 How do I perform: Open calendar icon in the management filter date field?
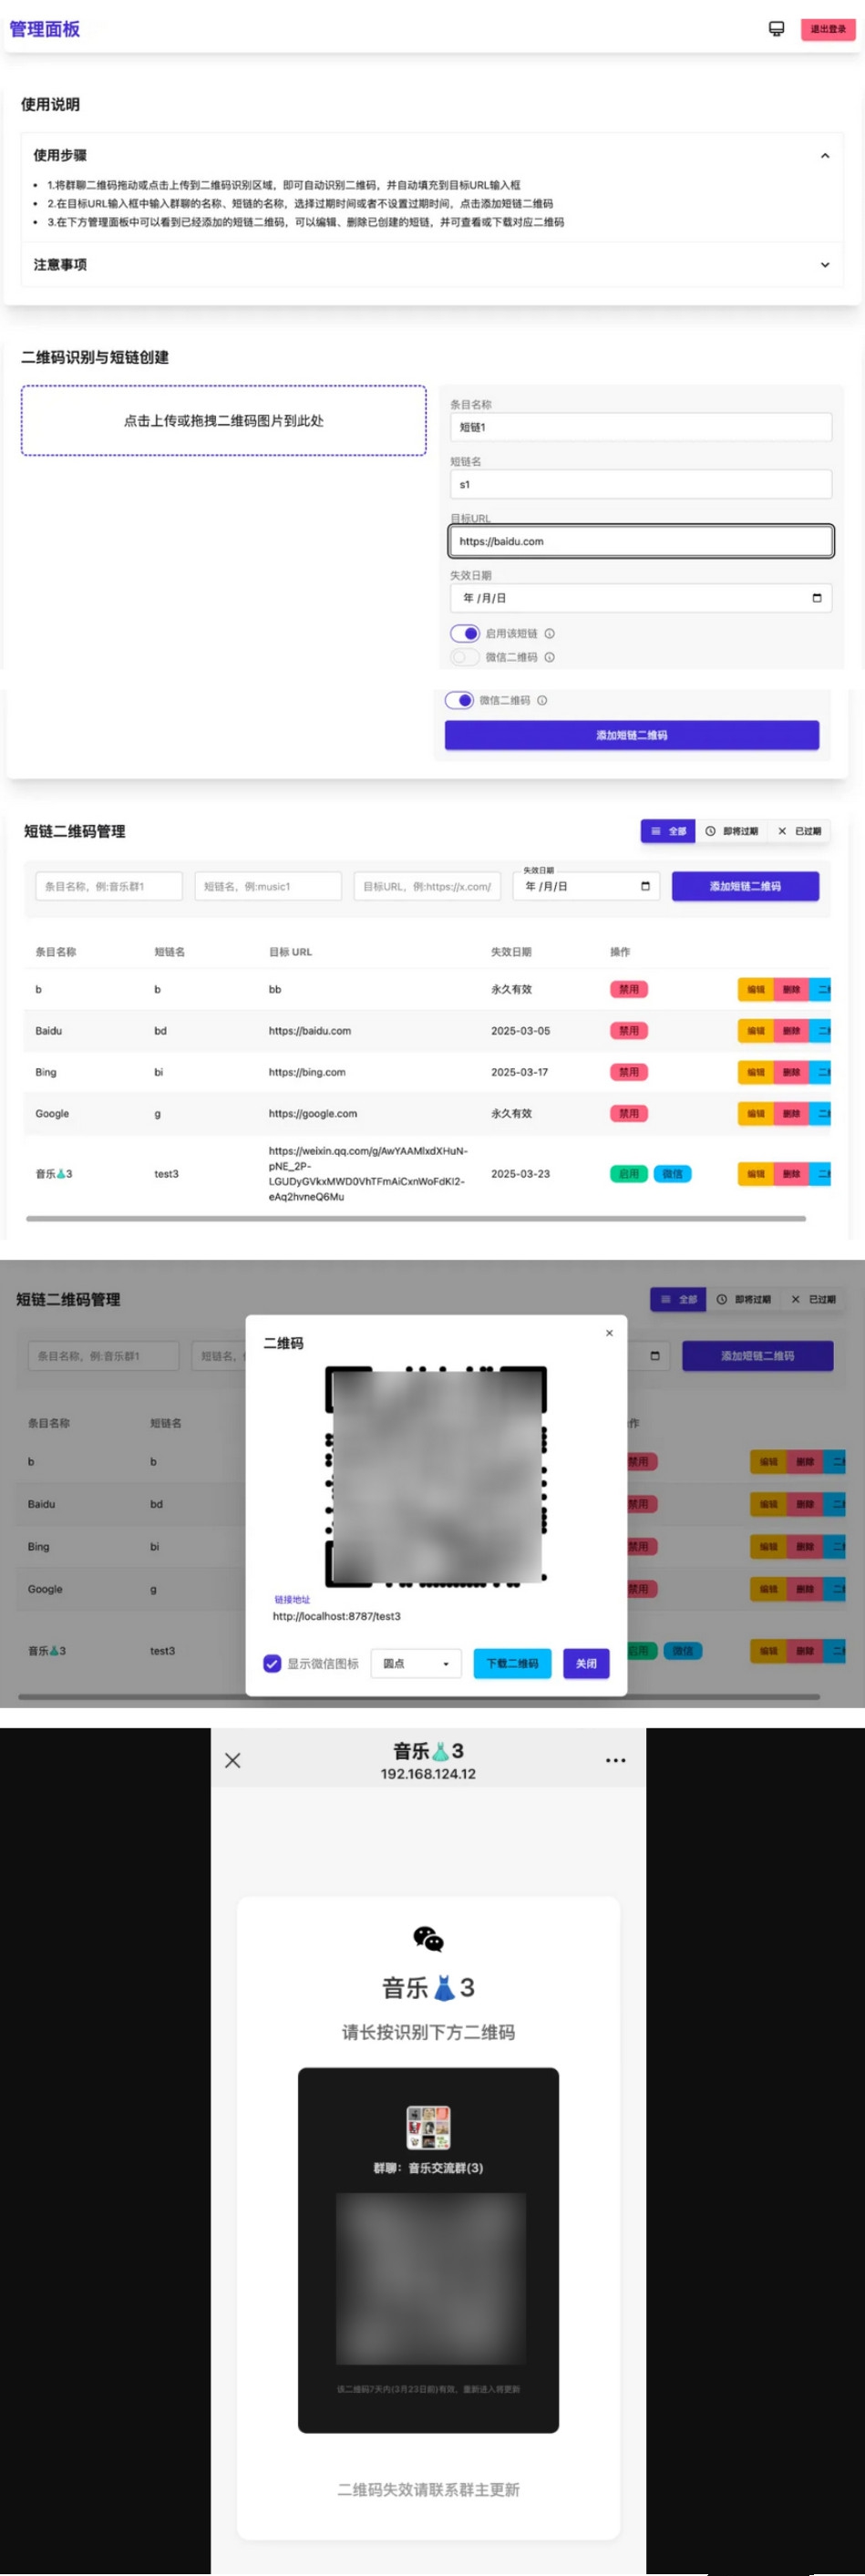[645, 886]
